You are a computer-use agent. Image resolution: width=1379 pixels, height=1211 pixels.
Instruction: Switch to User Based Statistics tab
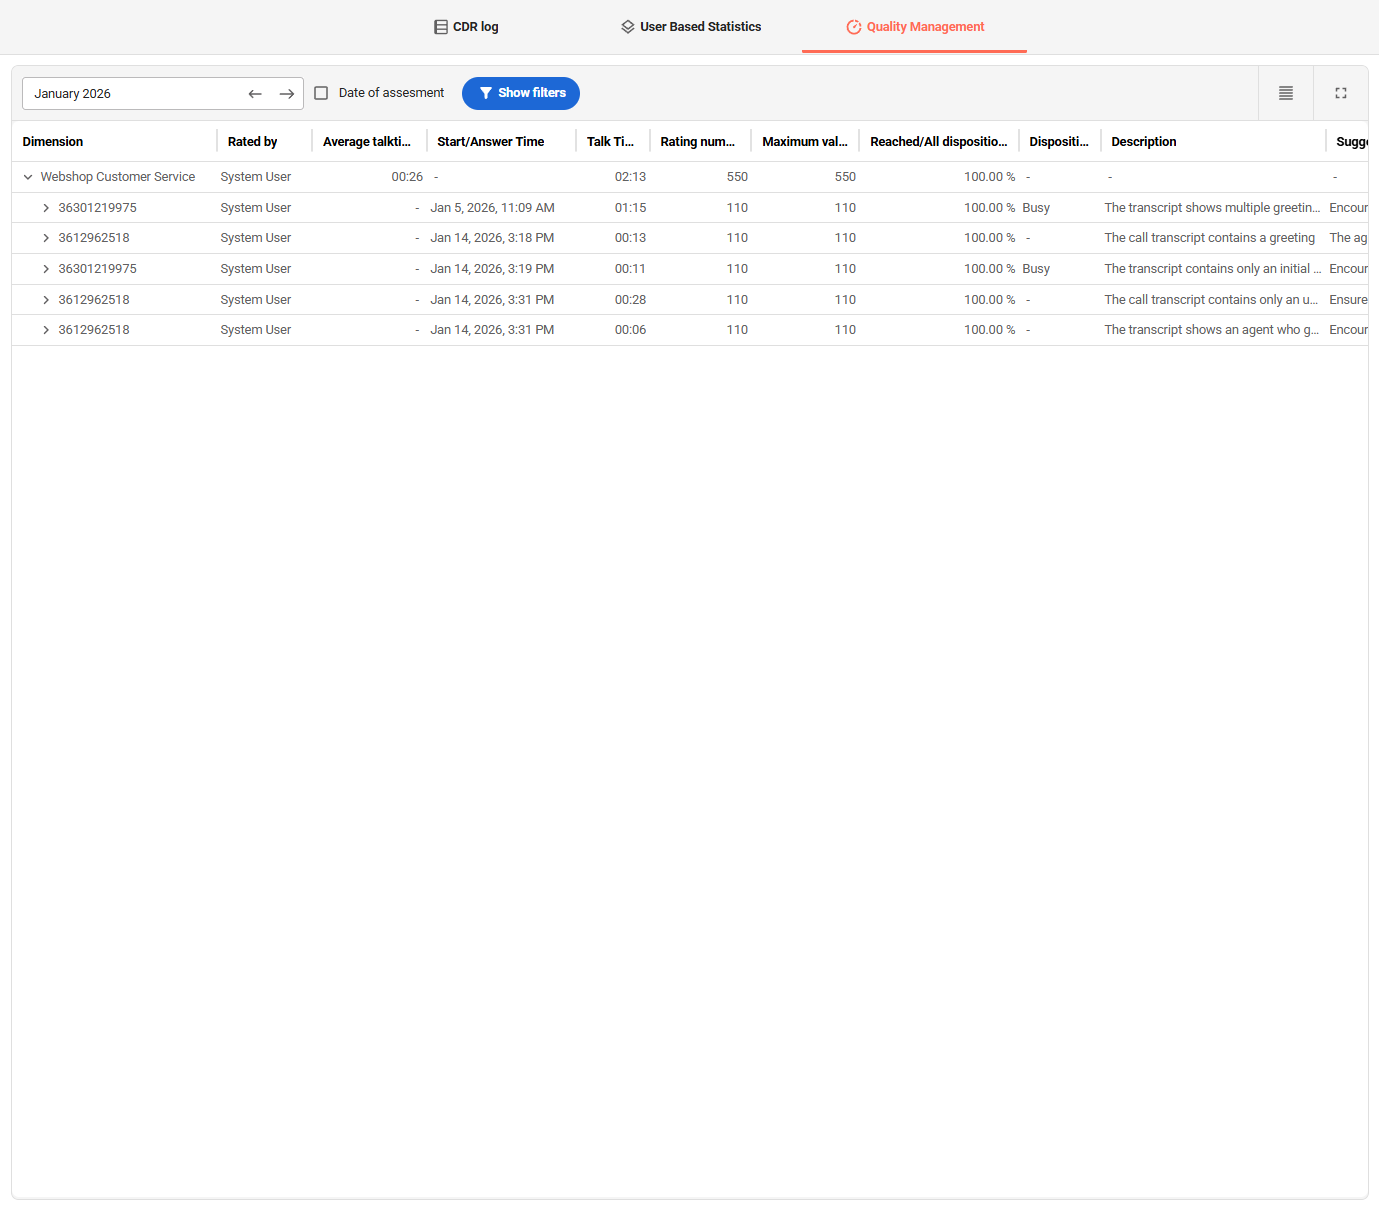coord(691,27)
